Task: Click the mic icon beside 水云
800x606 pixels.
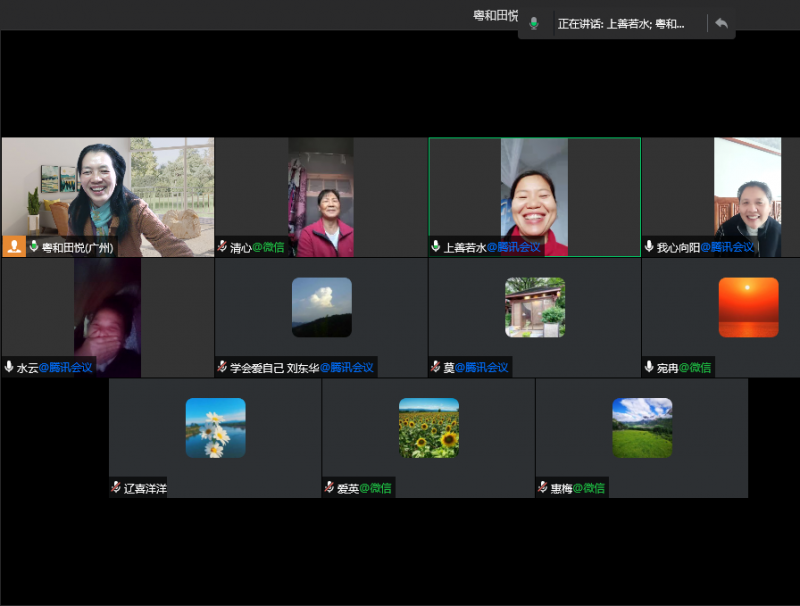Action: 9,367
